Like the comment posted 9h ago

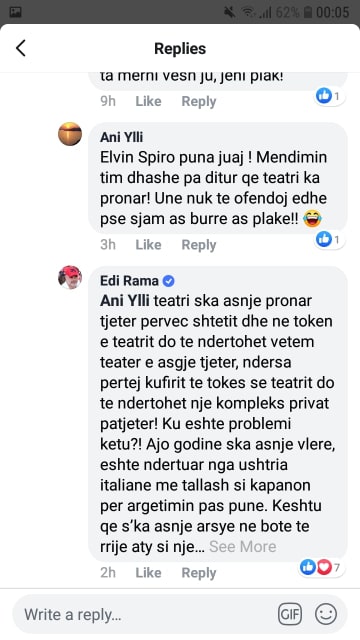148,101
